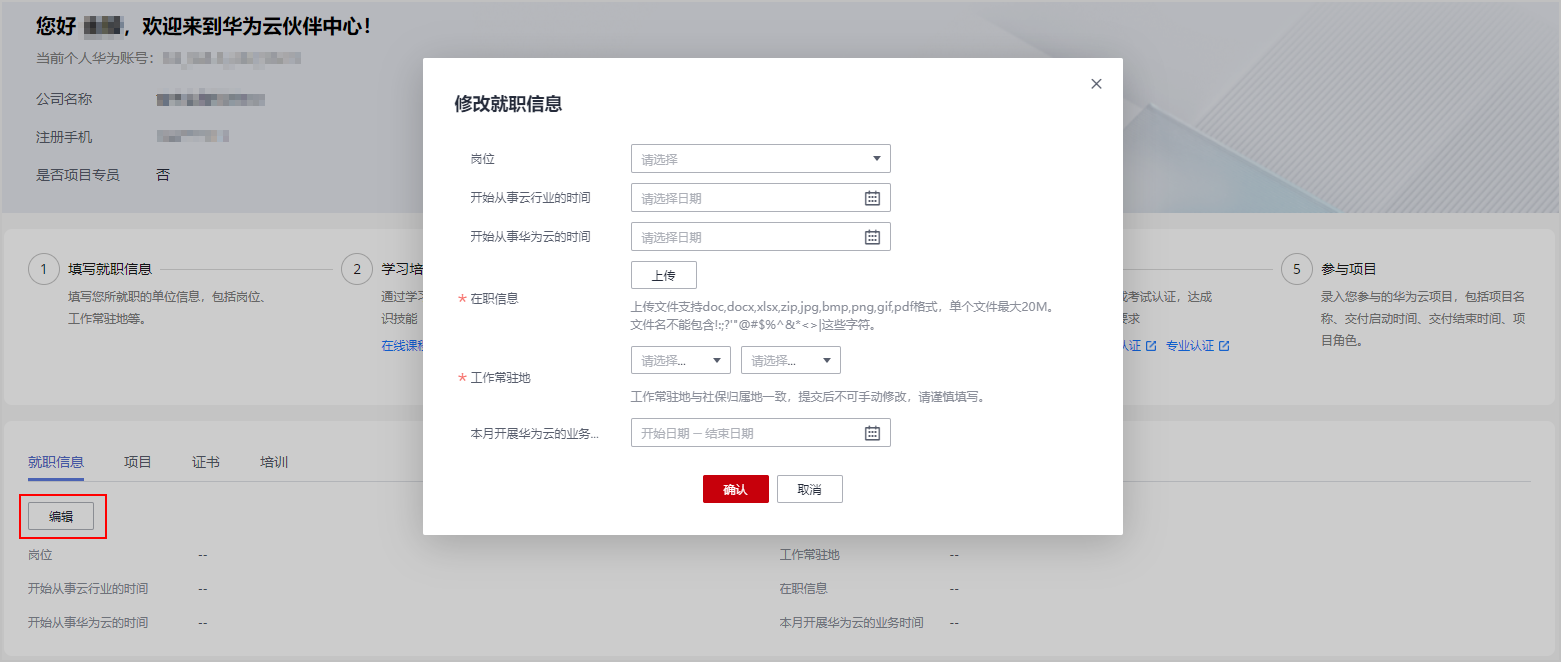The height and width of the screenshot is (662, 1561).
Task: Click the 取消 button
Action: [810, 489]
